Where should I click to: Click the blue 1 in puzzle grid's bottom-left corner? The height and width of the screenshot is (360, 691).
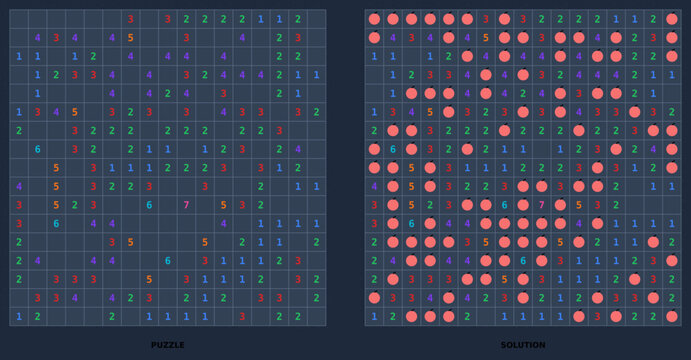pyautogui.click(x=19, y=316)
